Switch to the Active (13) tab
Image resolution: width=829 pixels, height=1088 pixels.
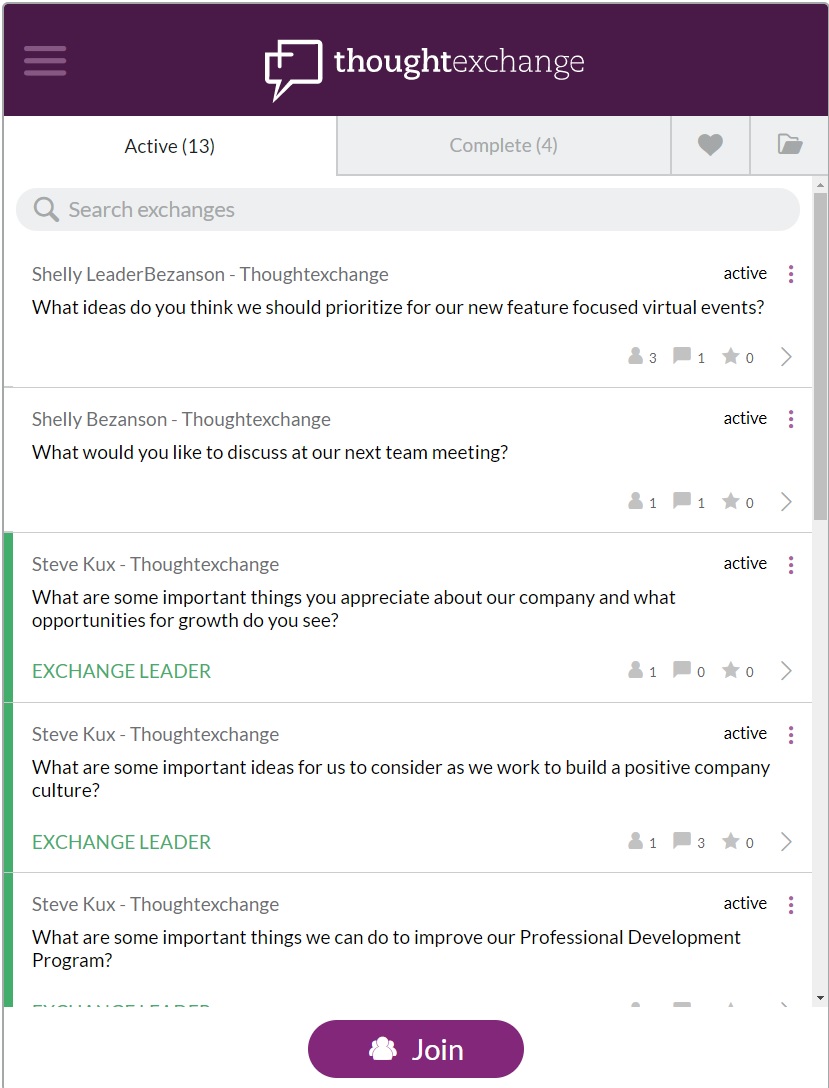[170, 146]
